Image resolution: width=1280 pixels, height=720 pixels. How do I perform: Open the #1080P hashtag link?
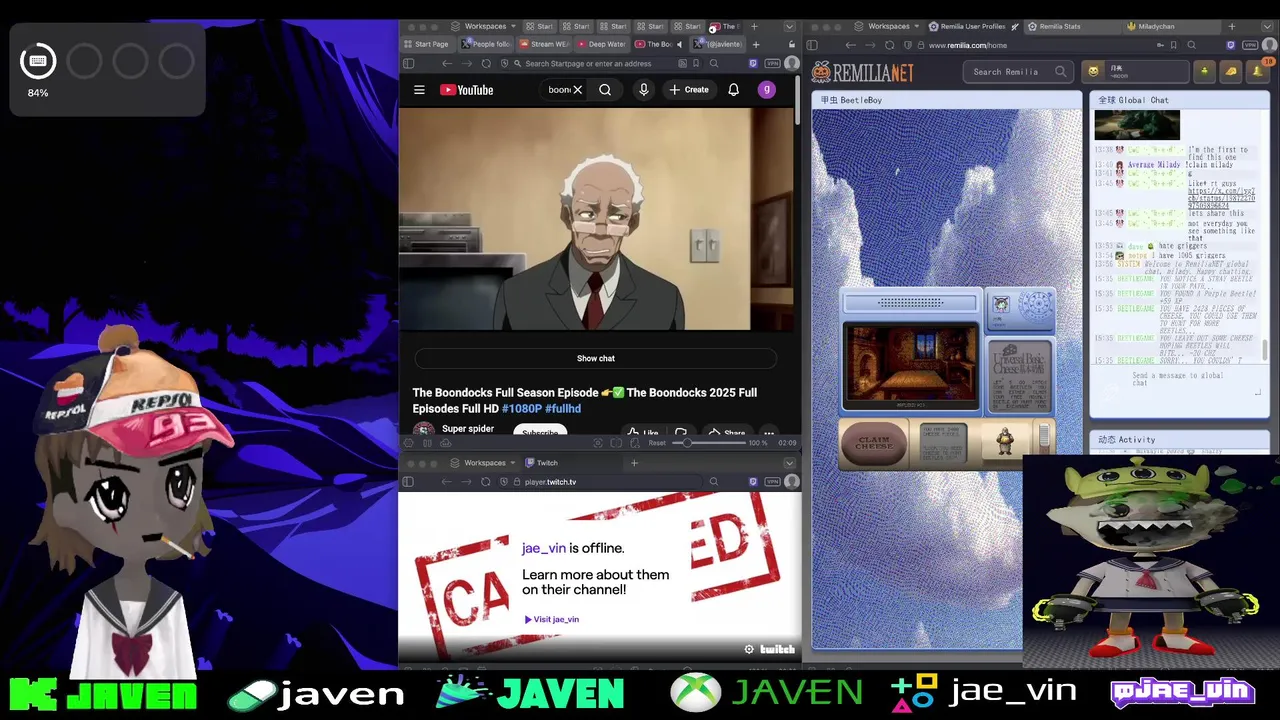(x=521, y=409)
